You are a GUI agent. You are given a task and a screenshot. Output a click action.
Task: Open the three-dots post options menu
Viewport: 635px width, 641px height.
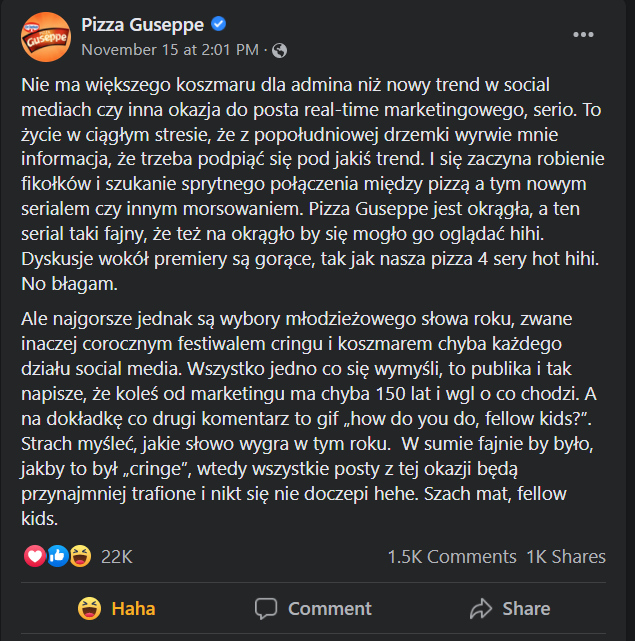(x=583, y=34)
